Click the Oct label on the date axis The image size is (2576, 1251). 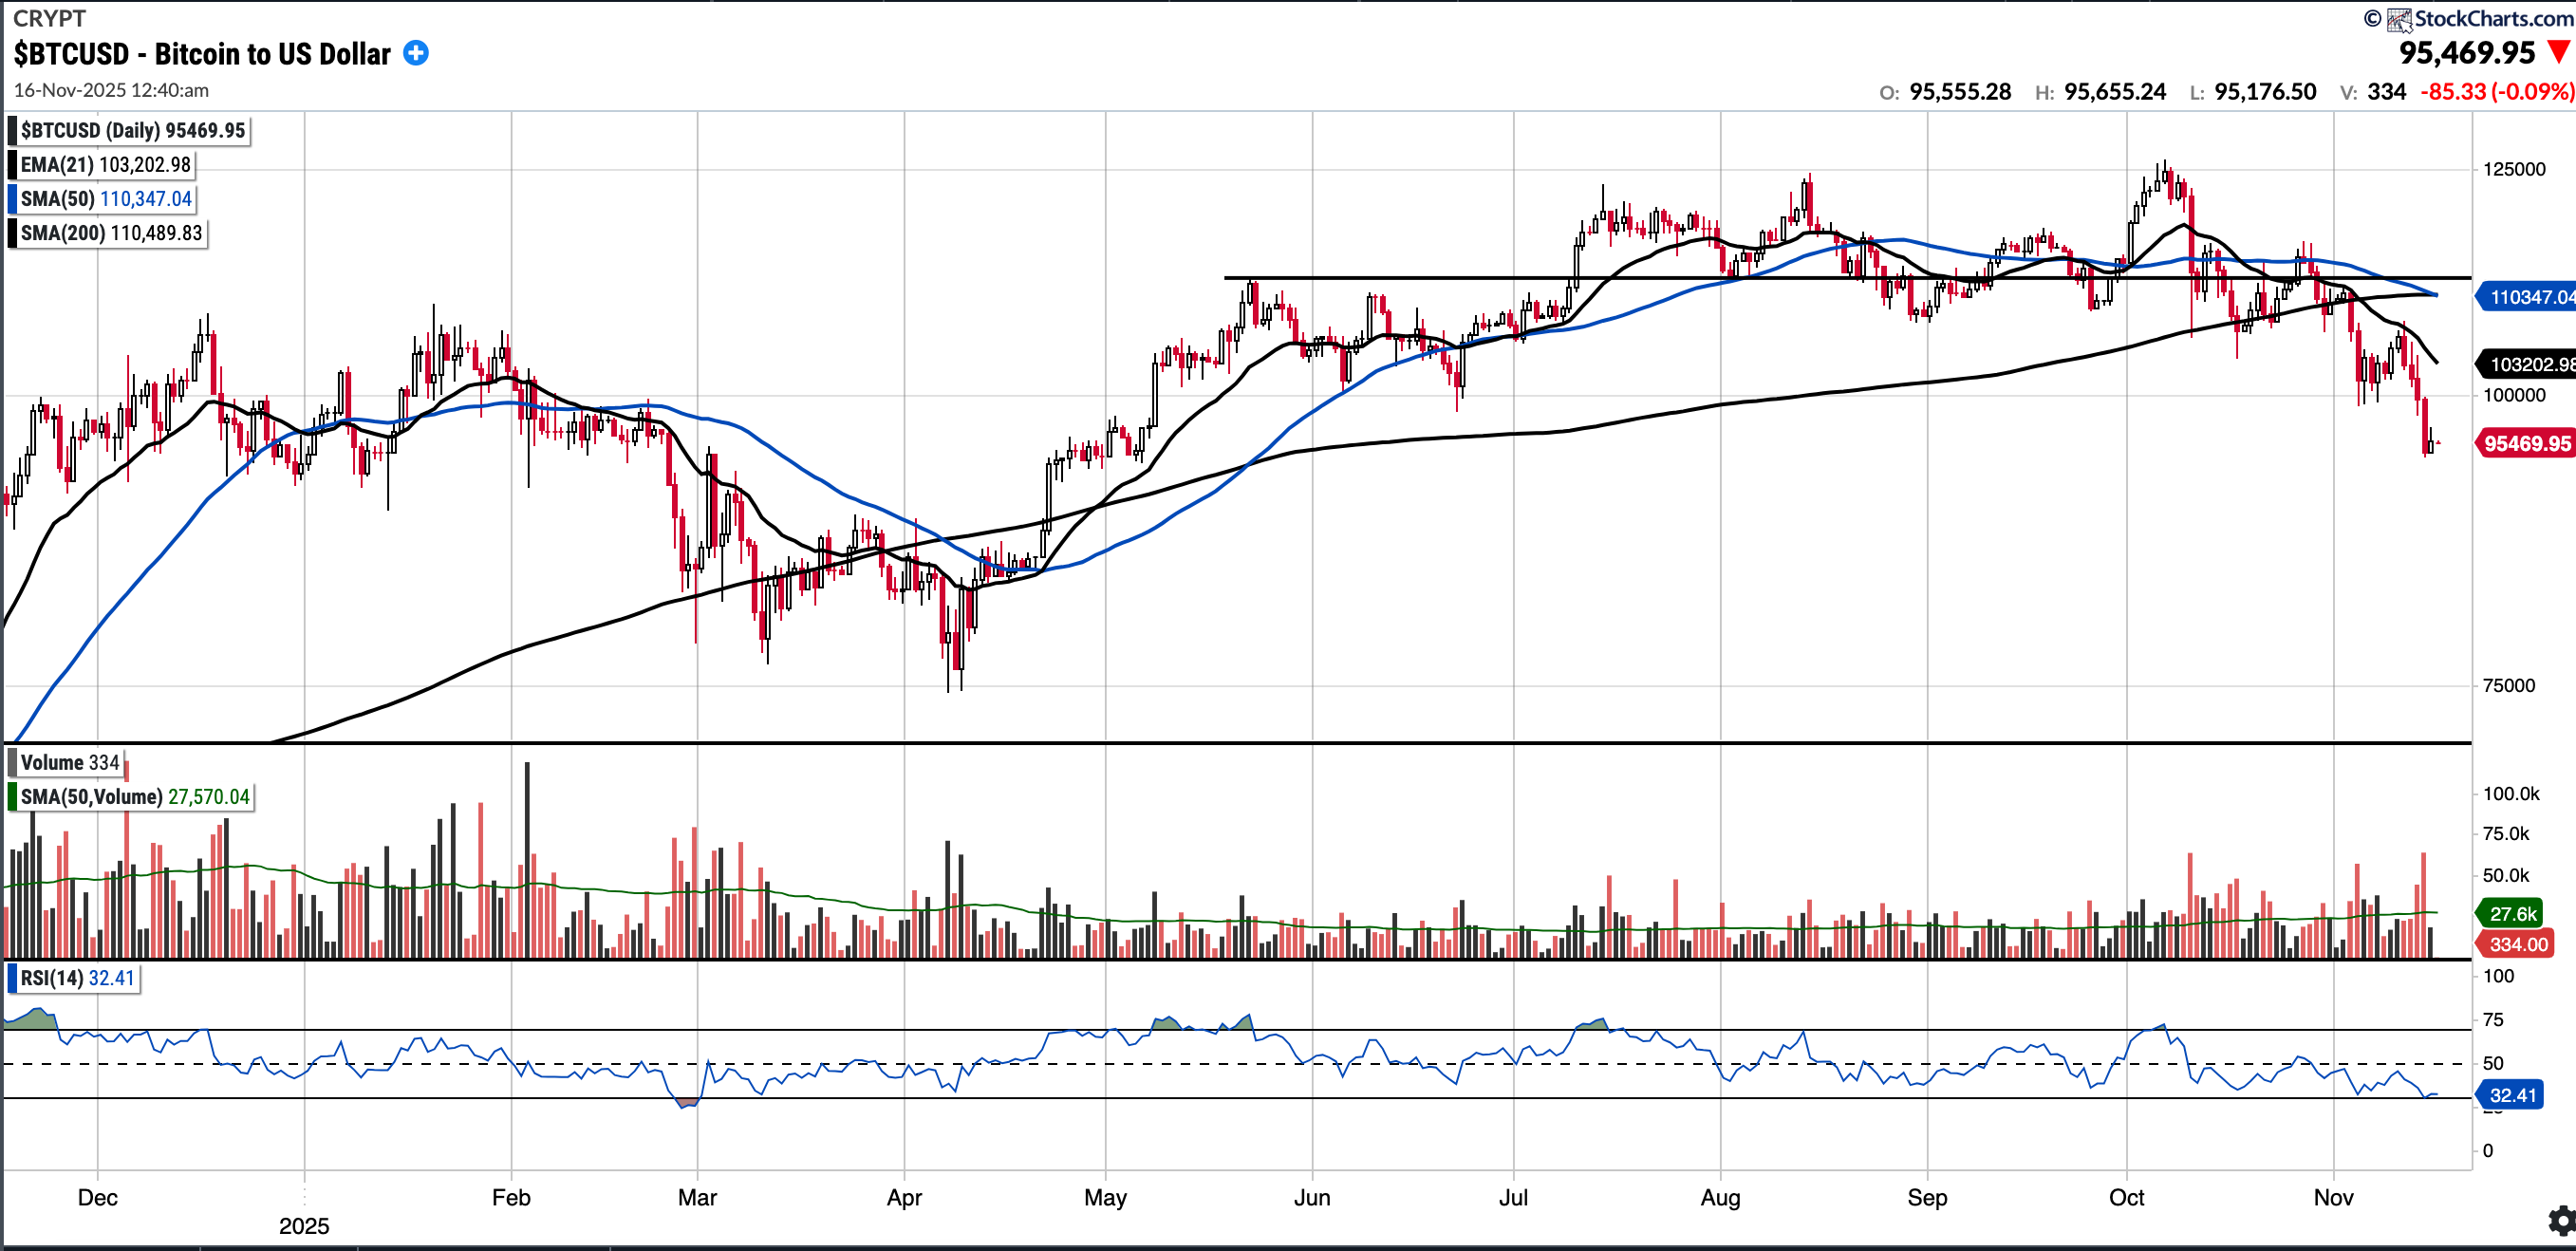pyautogui.click(x=2126, y=1197)
